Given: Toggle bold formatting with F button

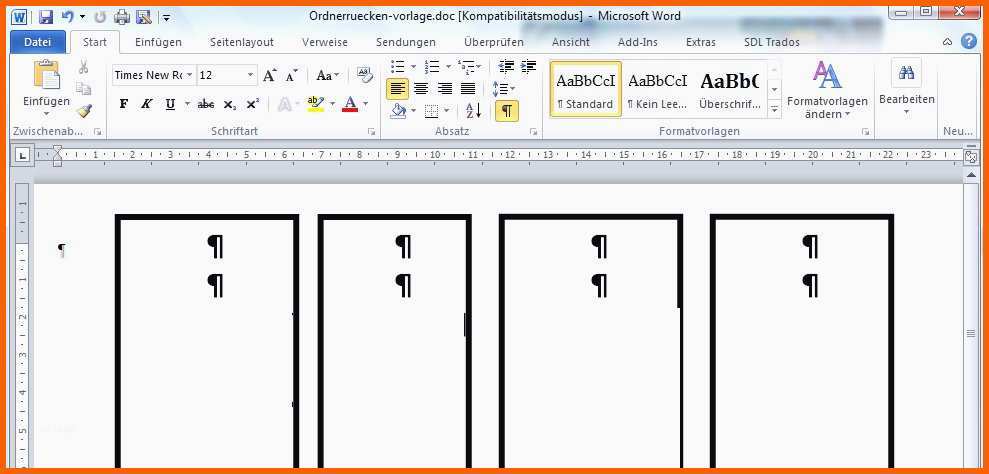Looking at the screenshot, I should point(124,104).
